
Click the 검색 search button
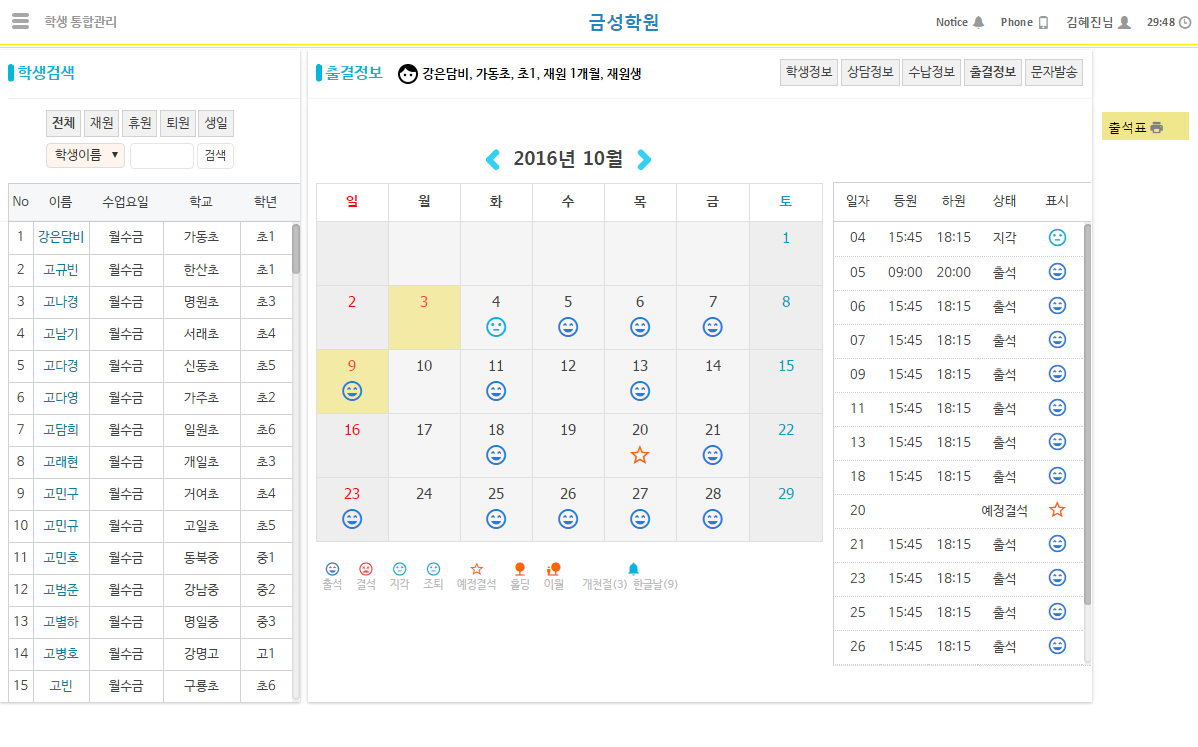(215, 156)
